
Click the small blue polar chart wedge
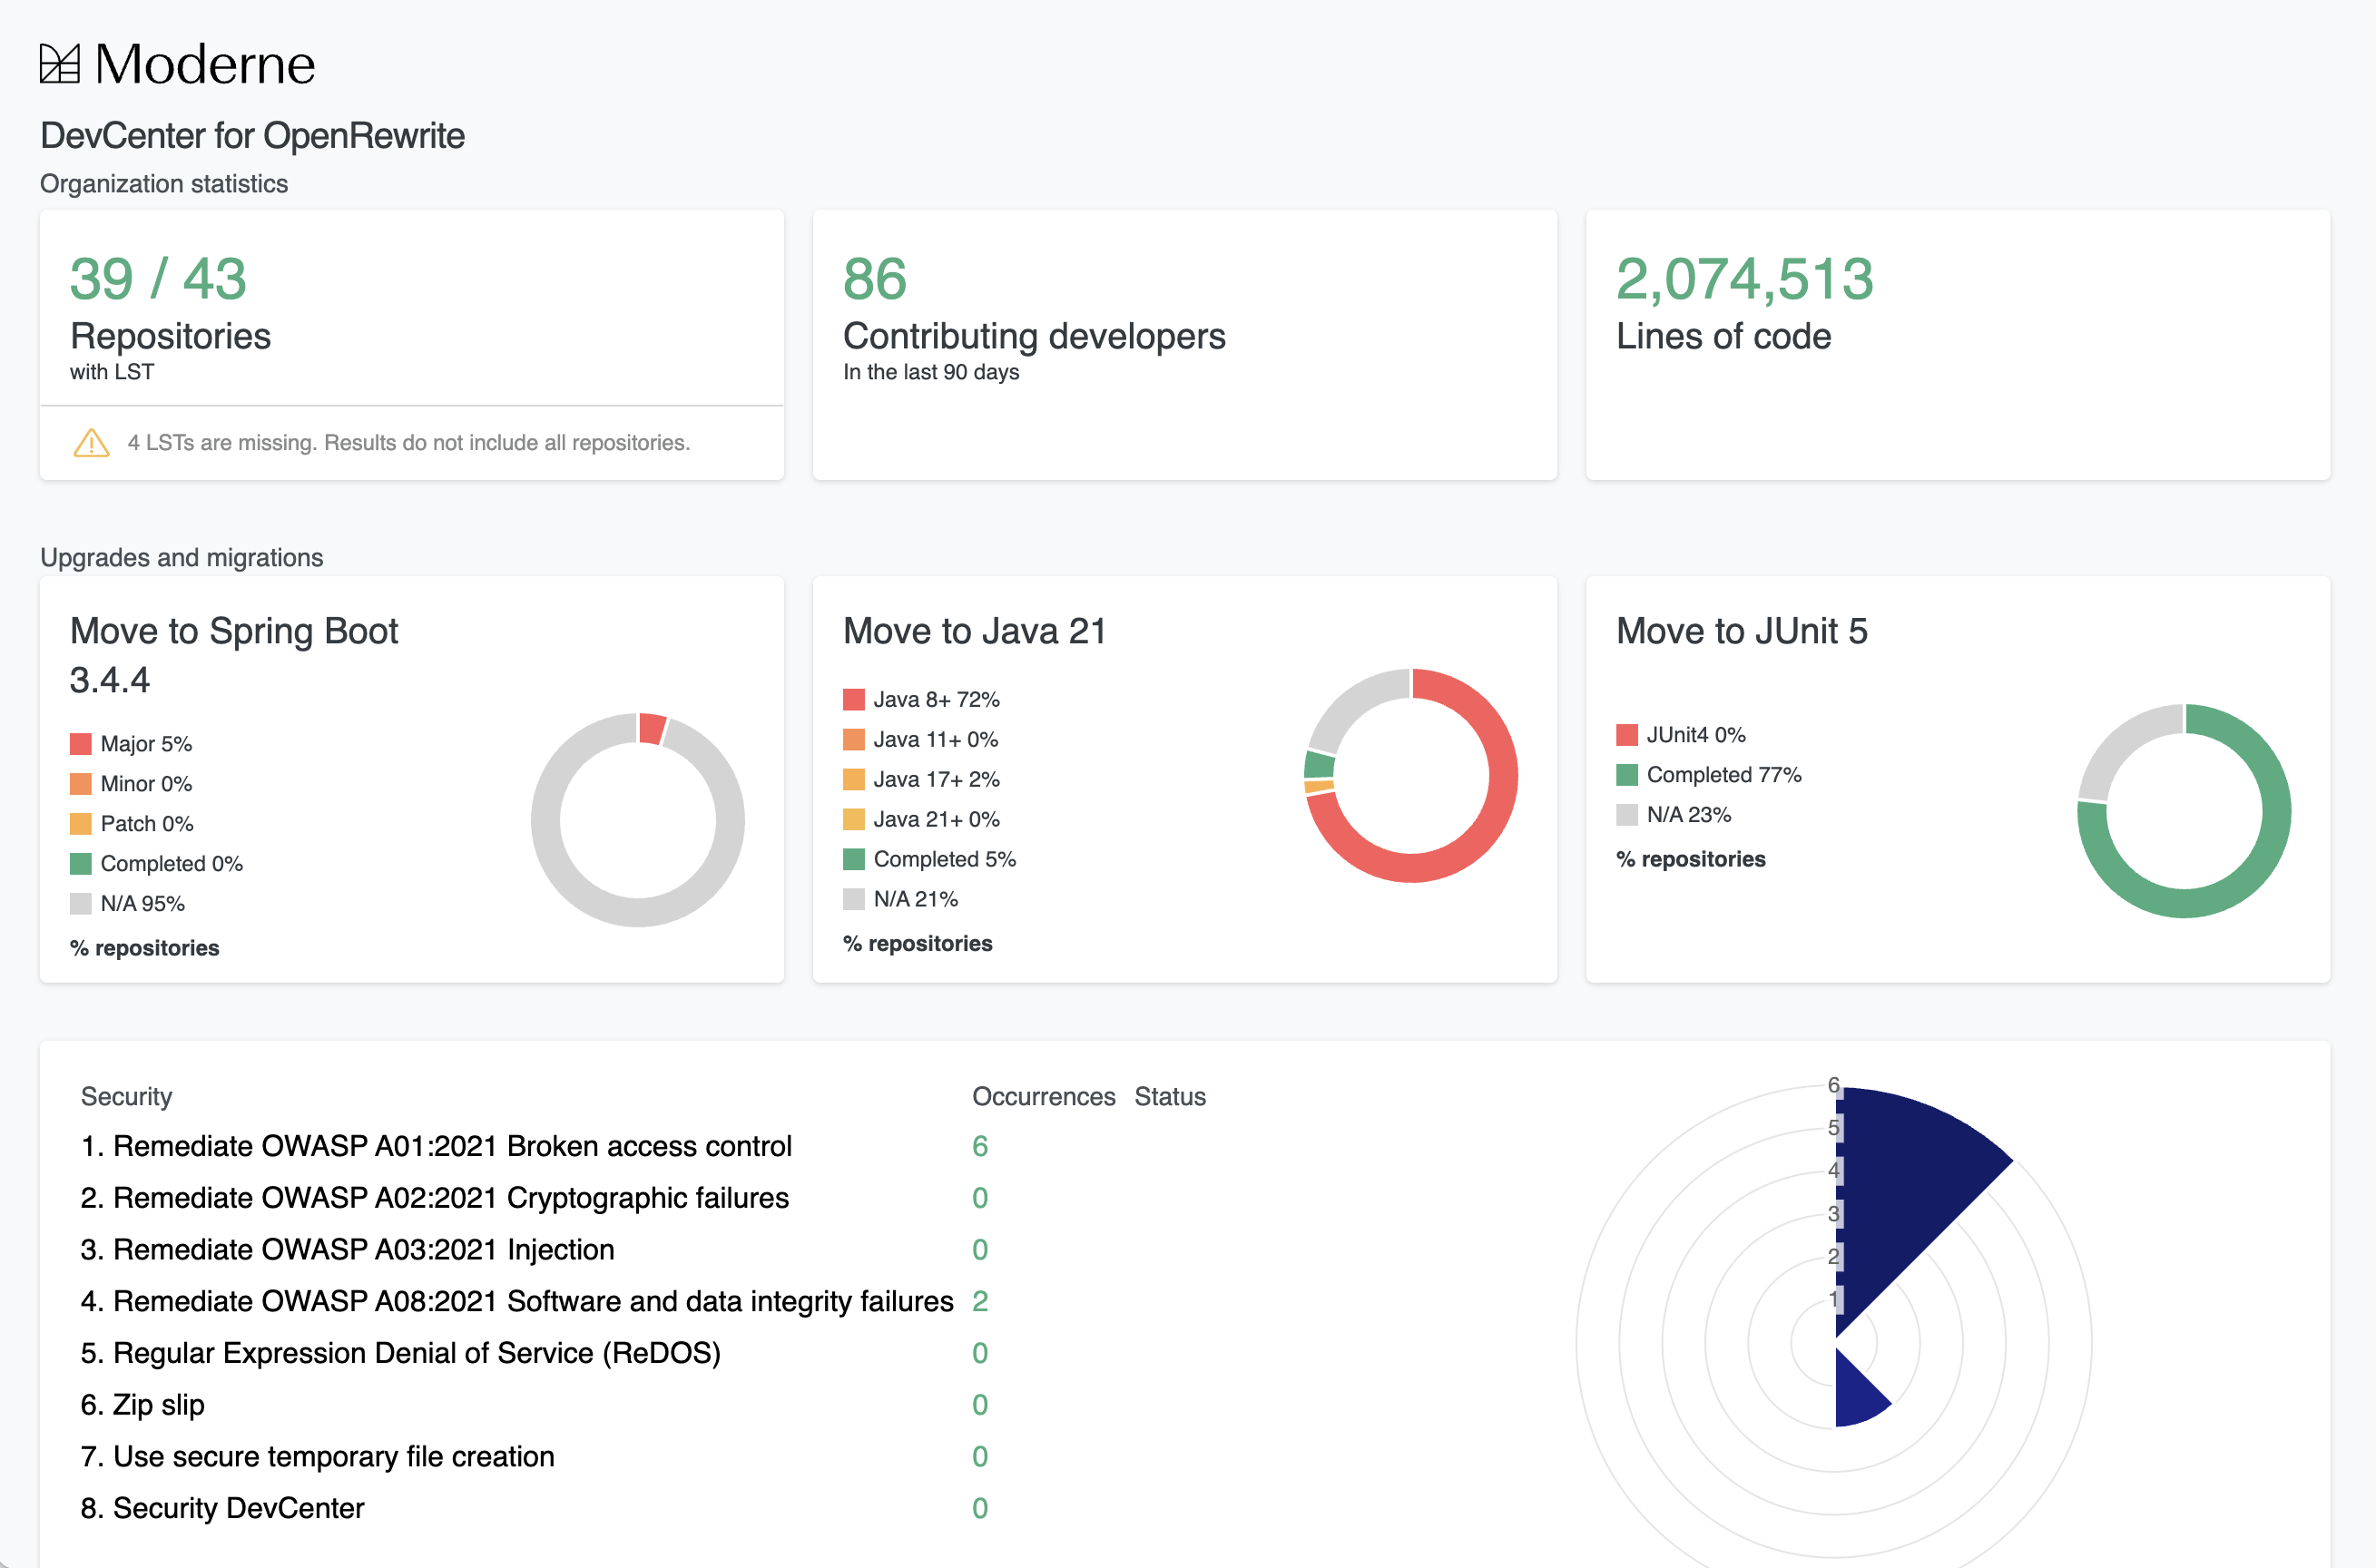pos(1856,1395)
